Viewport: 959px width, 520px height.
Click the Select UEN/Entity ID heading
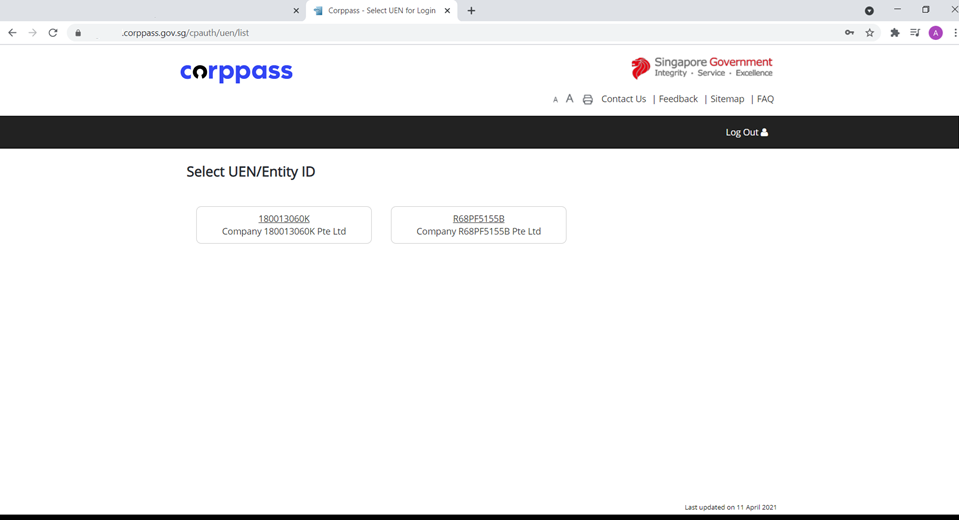(x=251, y=172)
